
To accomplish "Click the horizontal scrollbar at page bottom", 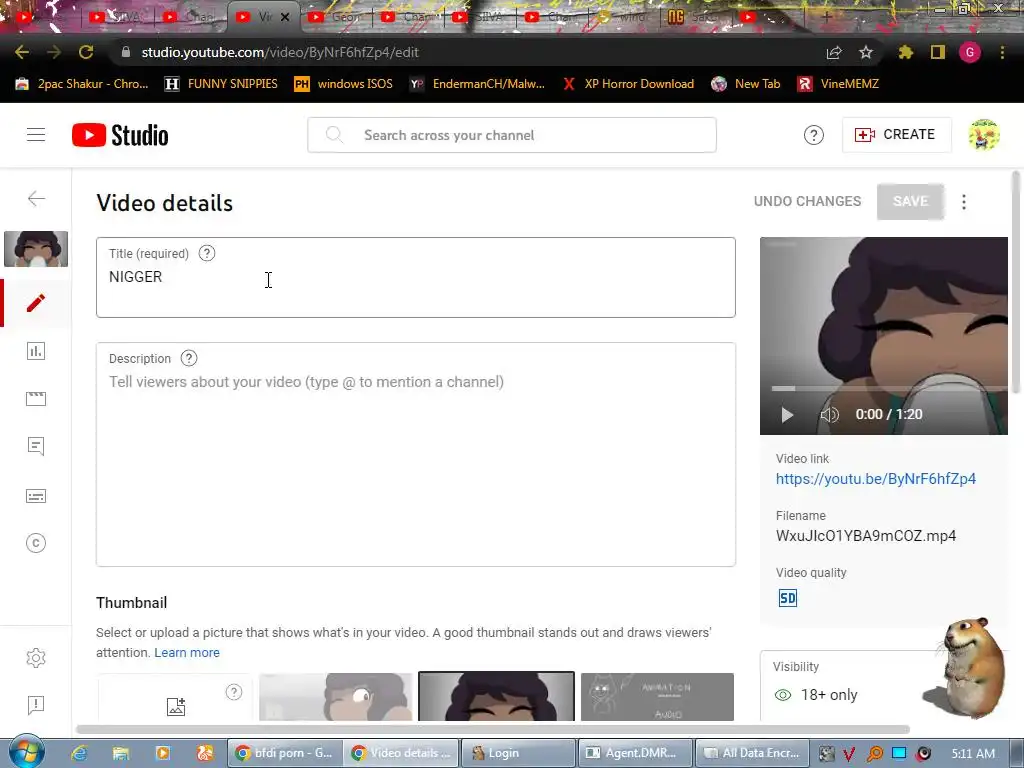I will click(493, 729).
